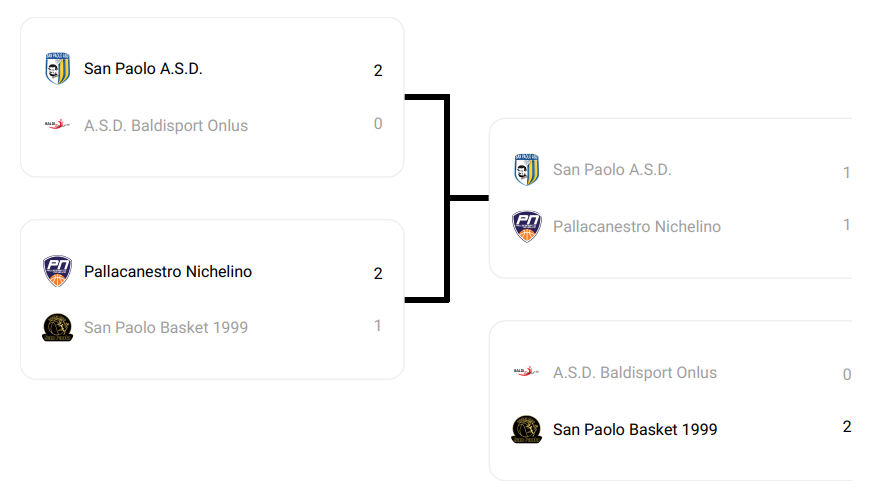Click San Paolo Basket 1999 logo in third-place match

(526, 429)
